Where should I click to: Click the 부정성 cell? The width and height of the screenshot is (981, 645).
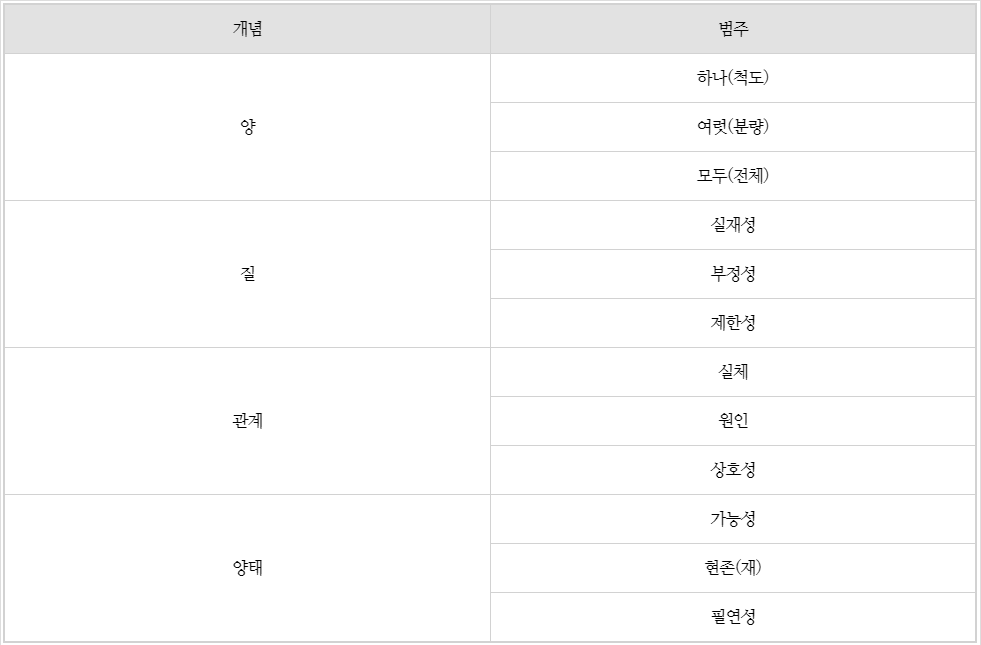[x=733, y=274]
